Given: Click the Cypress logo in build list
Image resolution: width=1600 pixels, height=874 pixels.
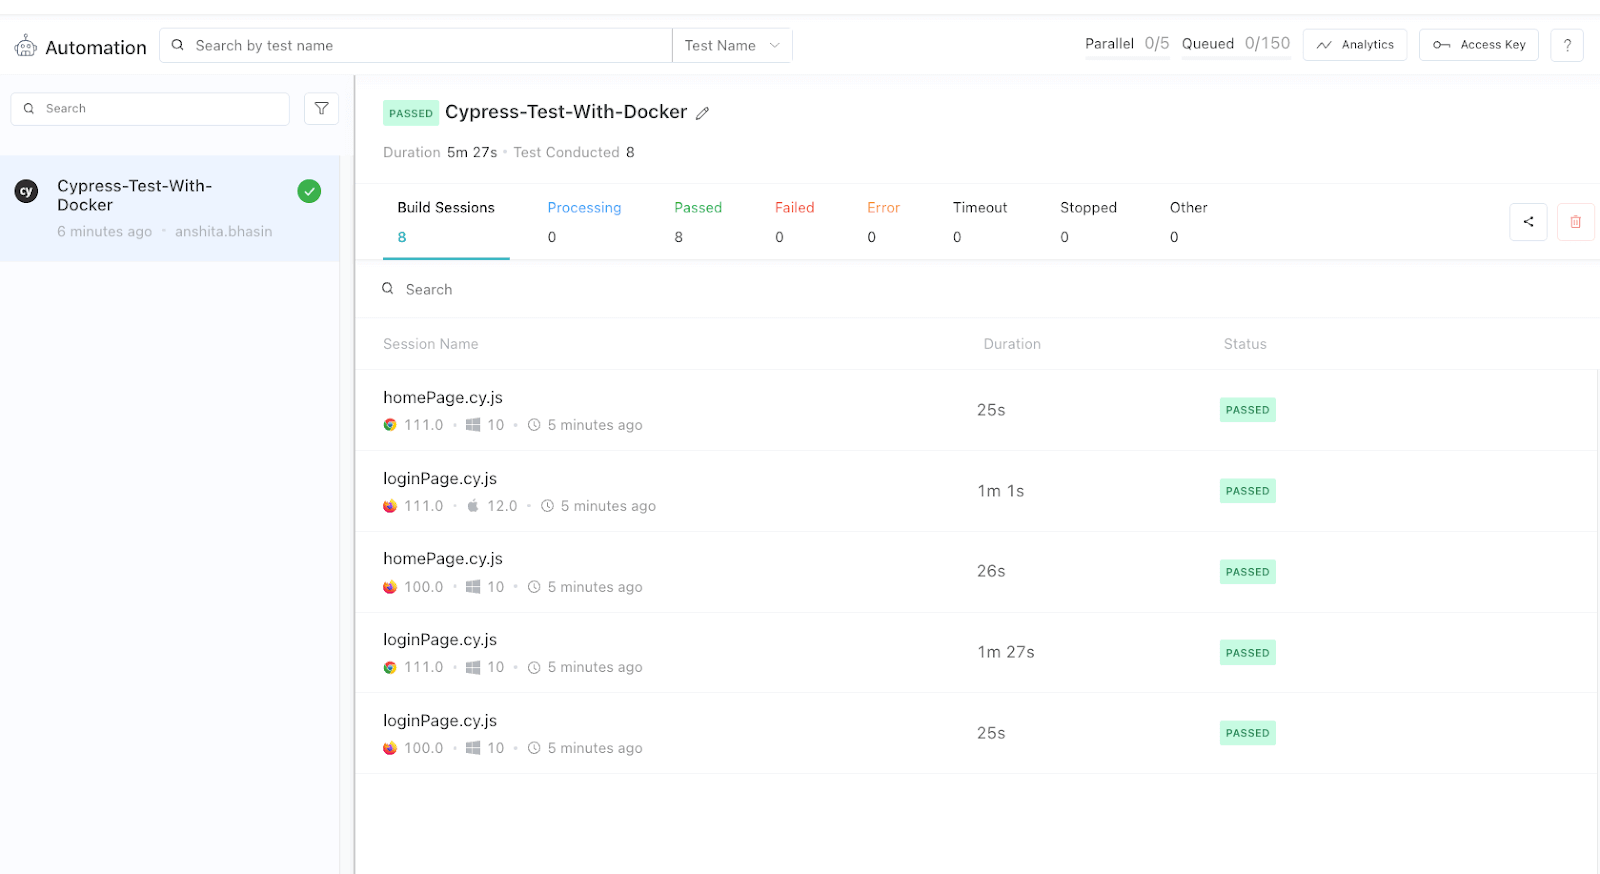Looking at the screenshot, I should coord(27,191).
